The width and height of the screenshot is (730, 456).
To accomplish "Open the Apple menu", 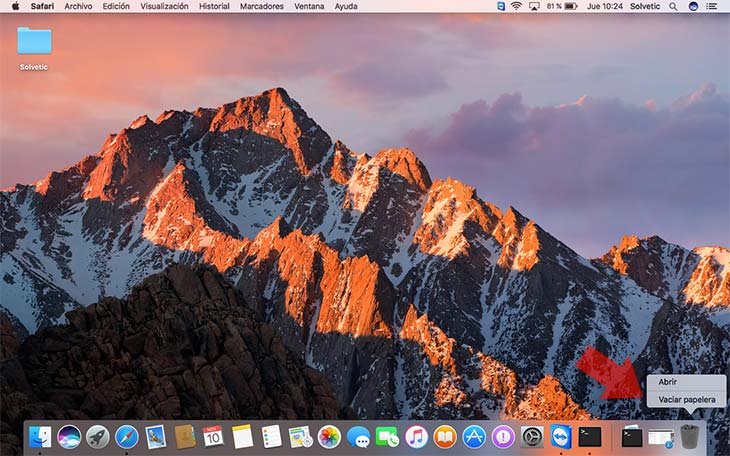I will tap(15, 6).
